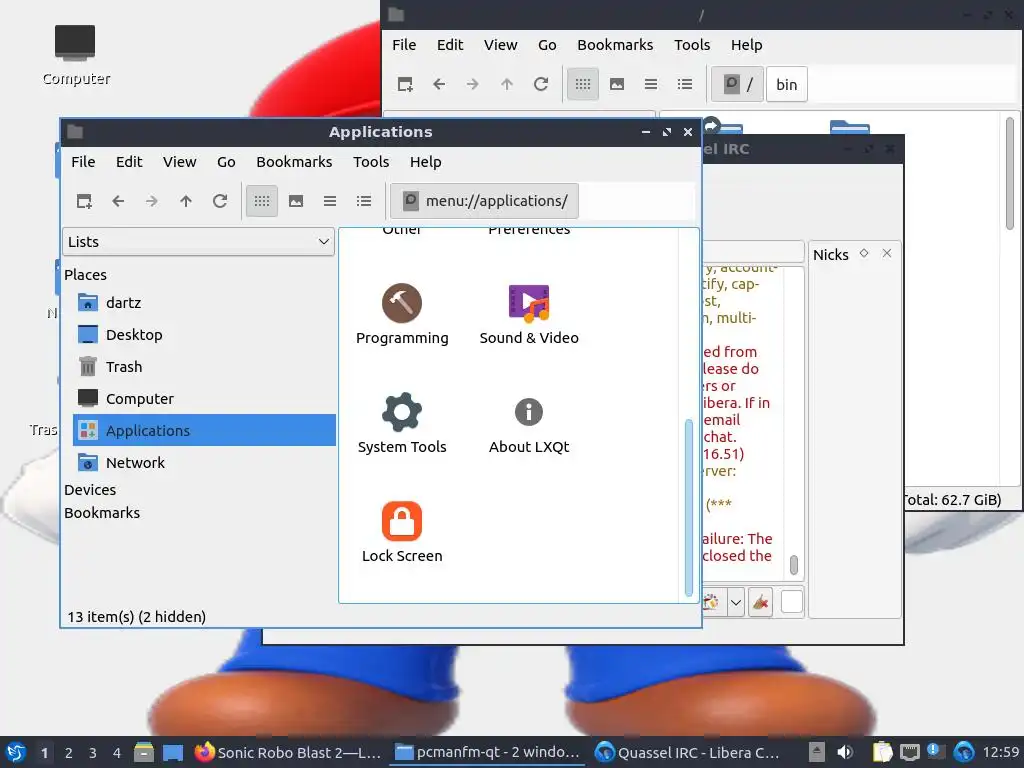Enable thumbnail view in root folder window
The width and height of the screenshot is (1024, 768).
tap(617, 84)
